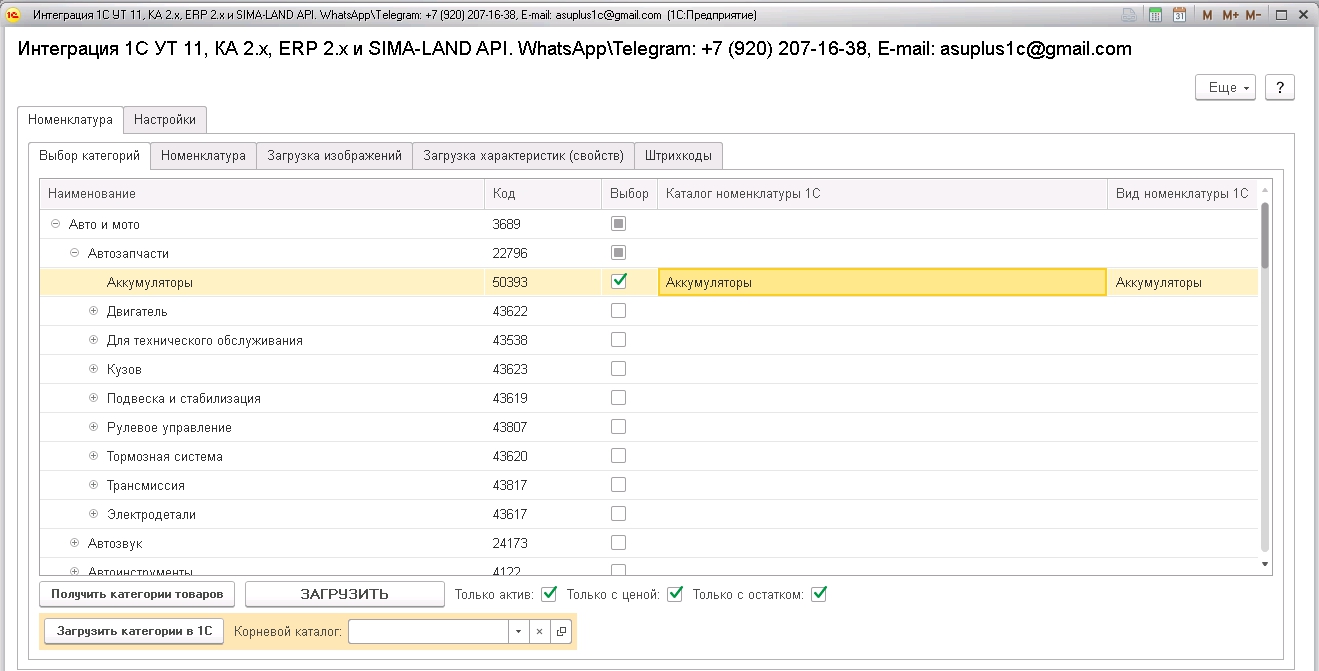Check the Кузов selection checkbox
Screen dimensions: 1319x671
[619, 369]
